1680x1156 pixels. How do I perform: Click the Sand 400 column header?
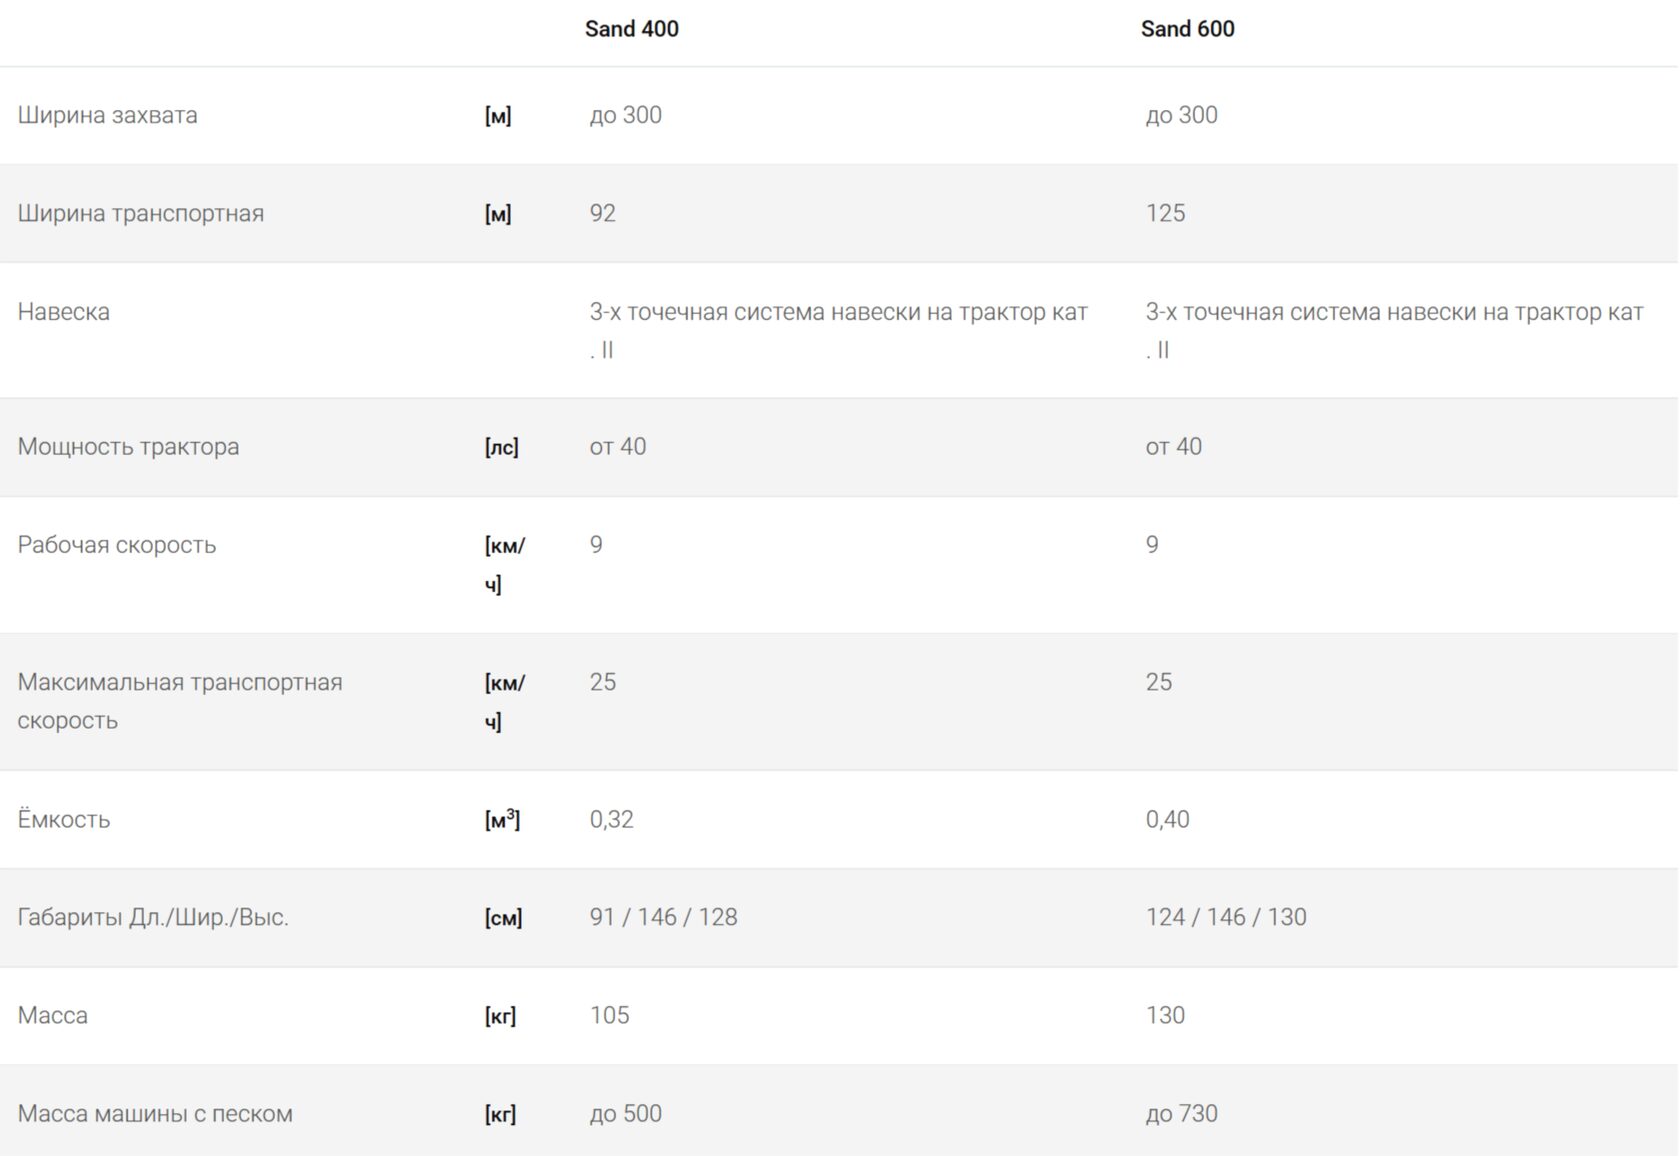click(631, 29)
